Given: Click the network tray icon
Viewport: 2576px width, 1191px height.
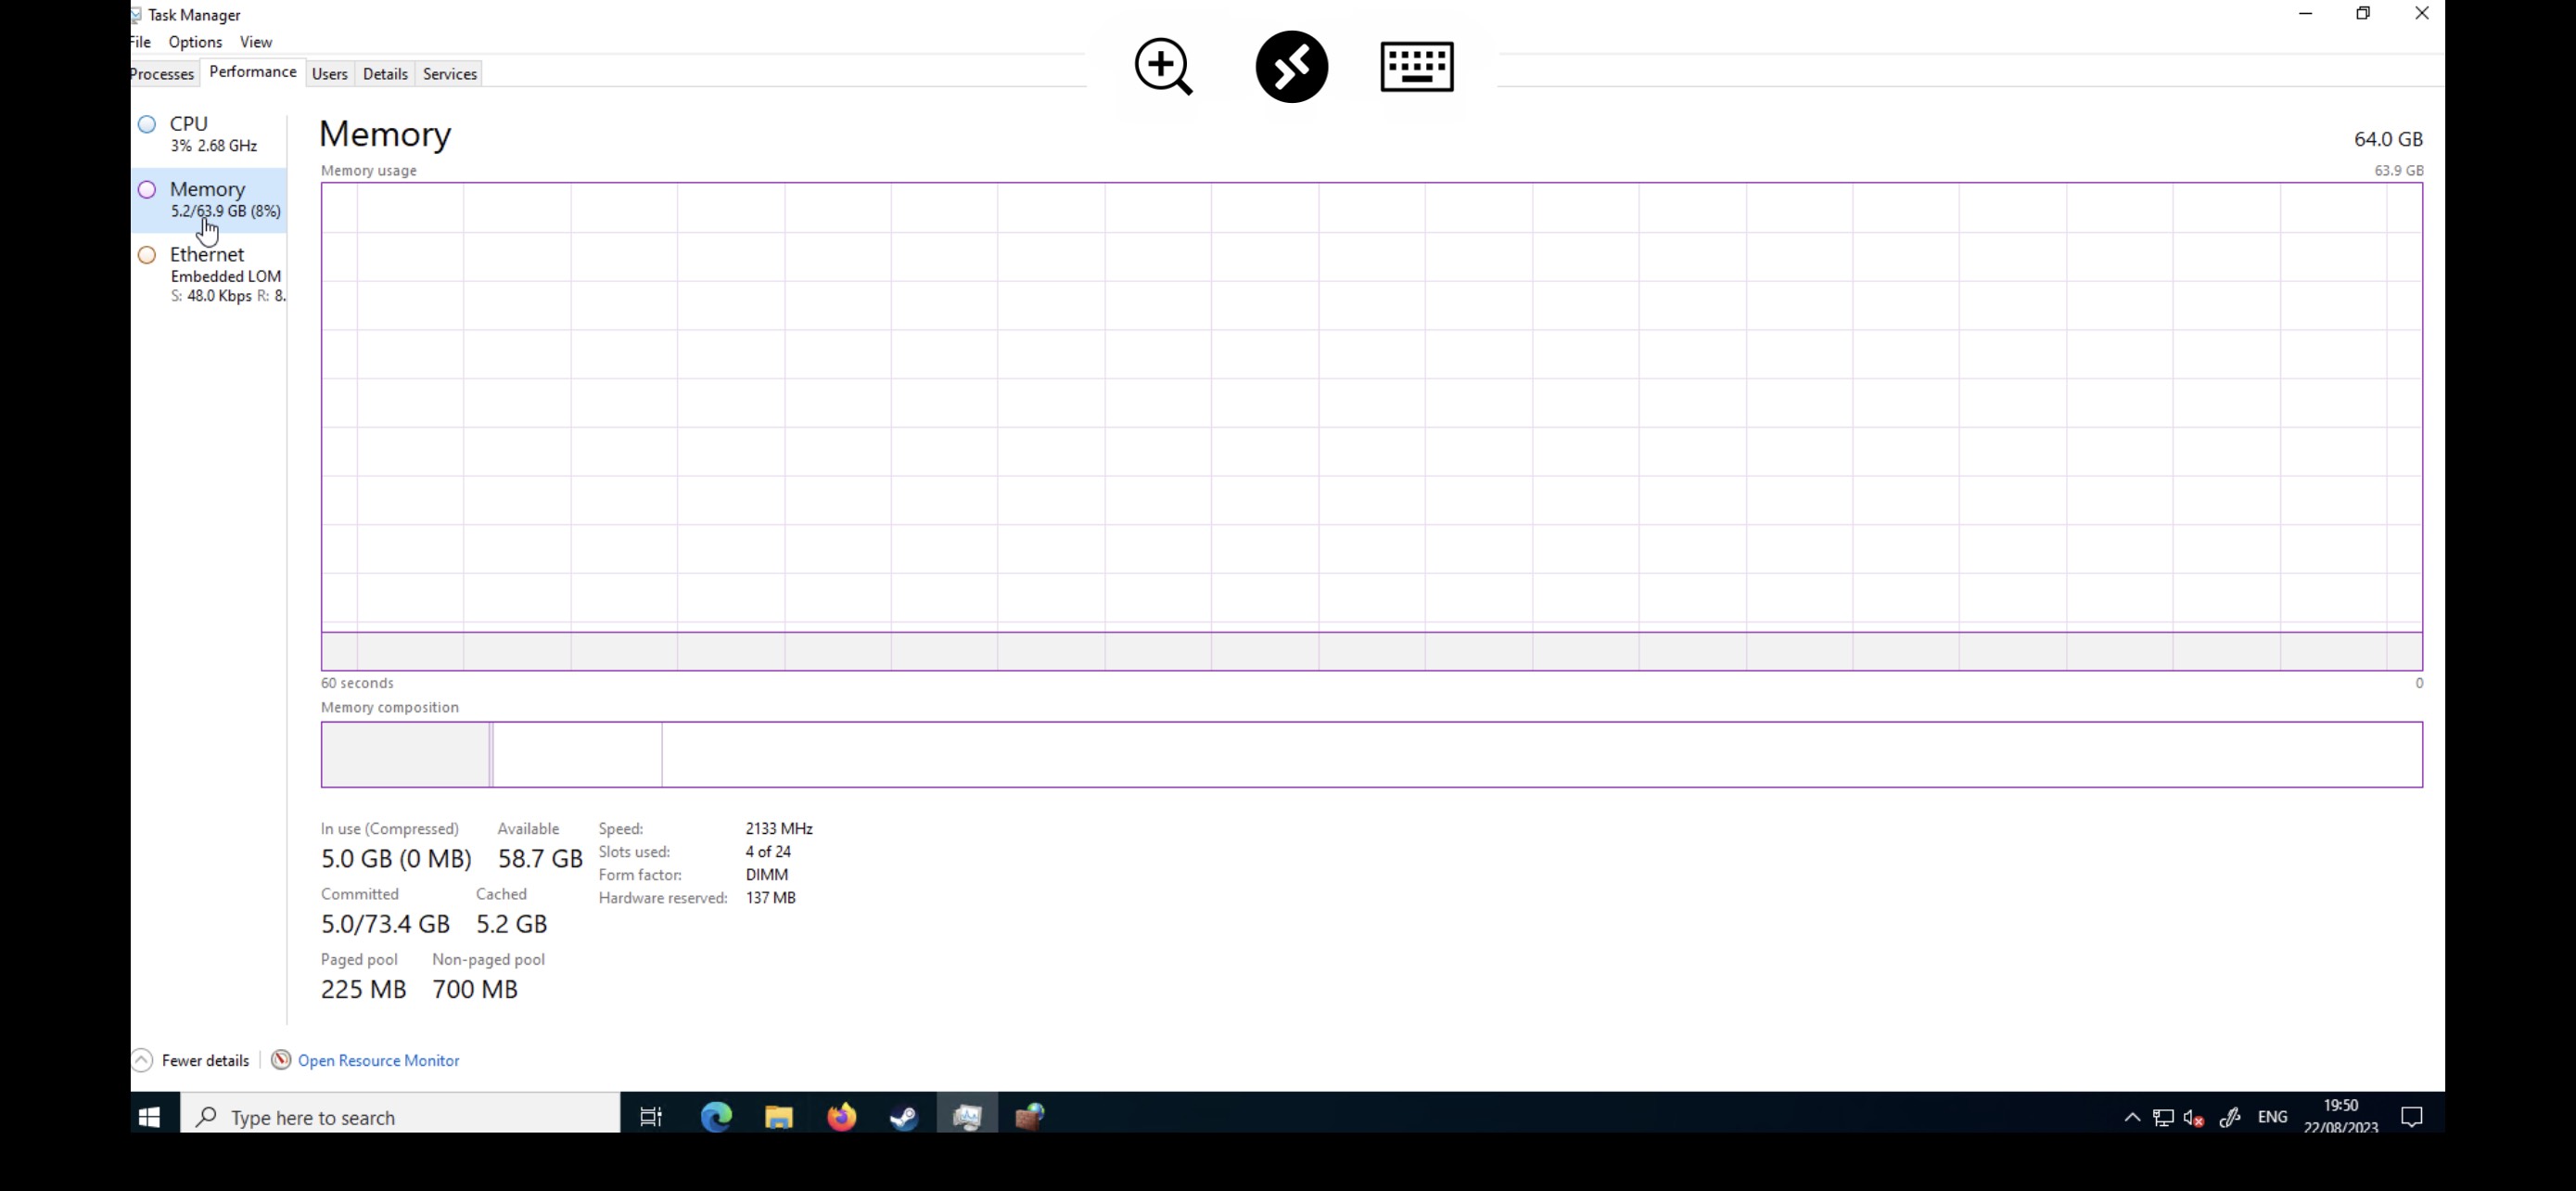Looking at the screenshot, I should (2163, 1118).
